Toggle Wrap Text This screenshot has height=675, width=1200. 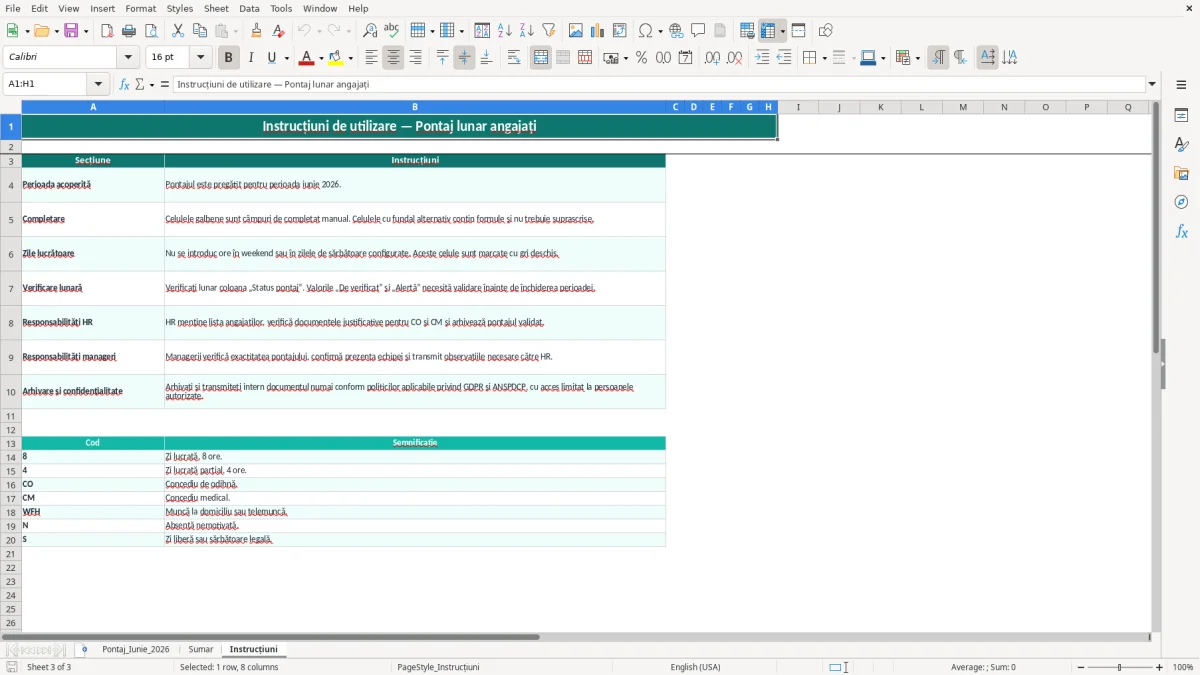[514, 58]
